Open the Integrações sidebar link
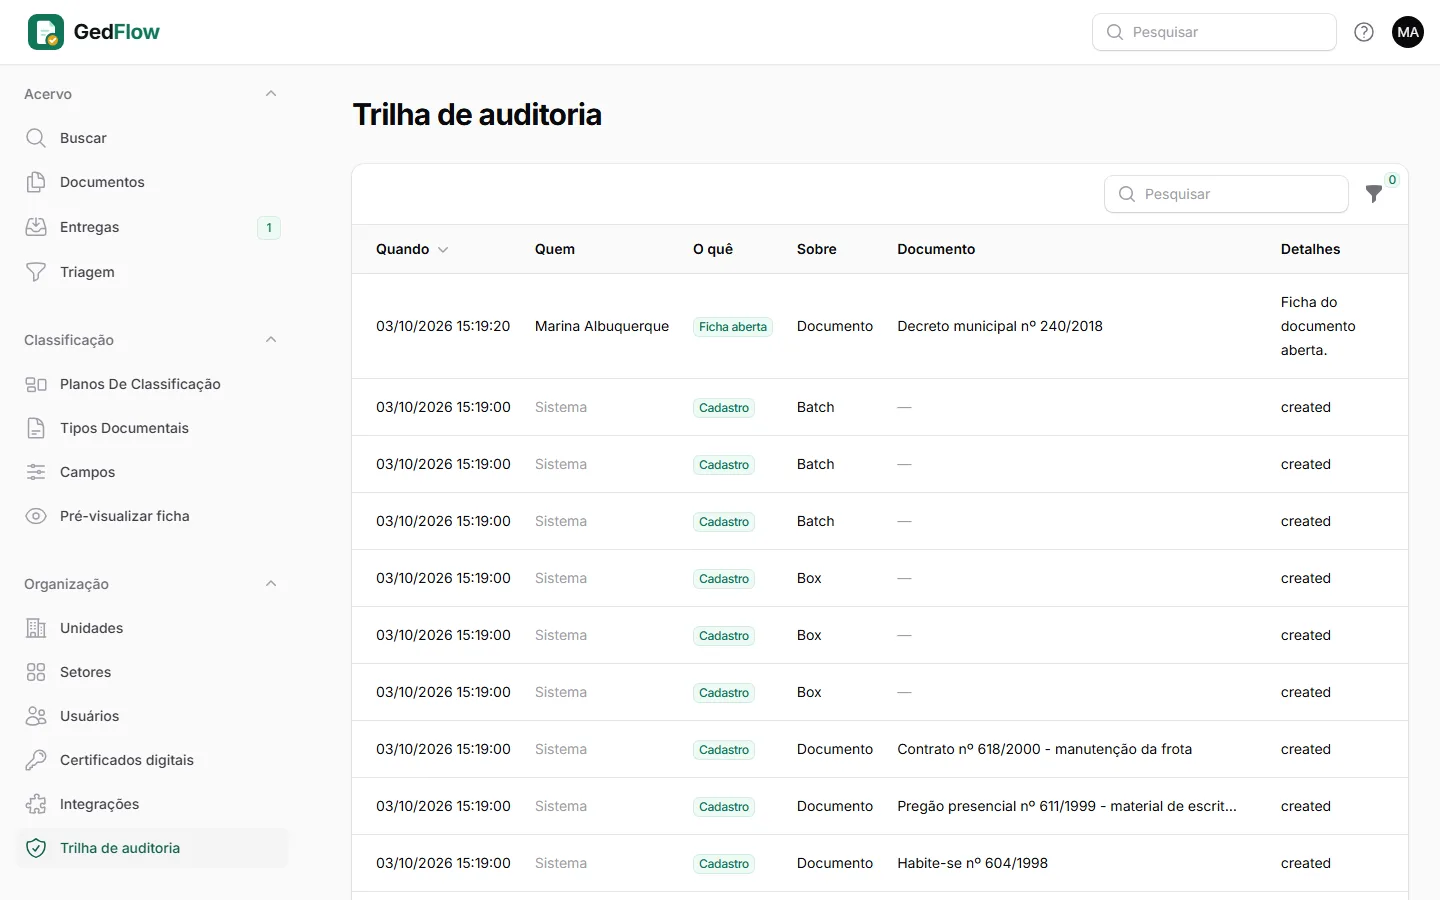Image resolution: width=1440 pixels, height=900 pixels. [152, 804]
